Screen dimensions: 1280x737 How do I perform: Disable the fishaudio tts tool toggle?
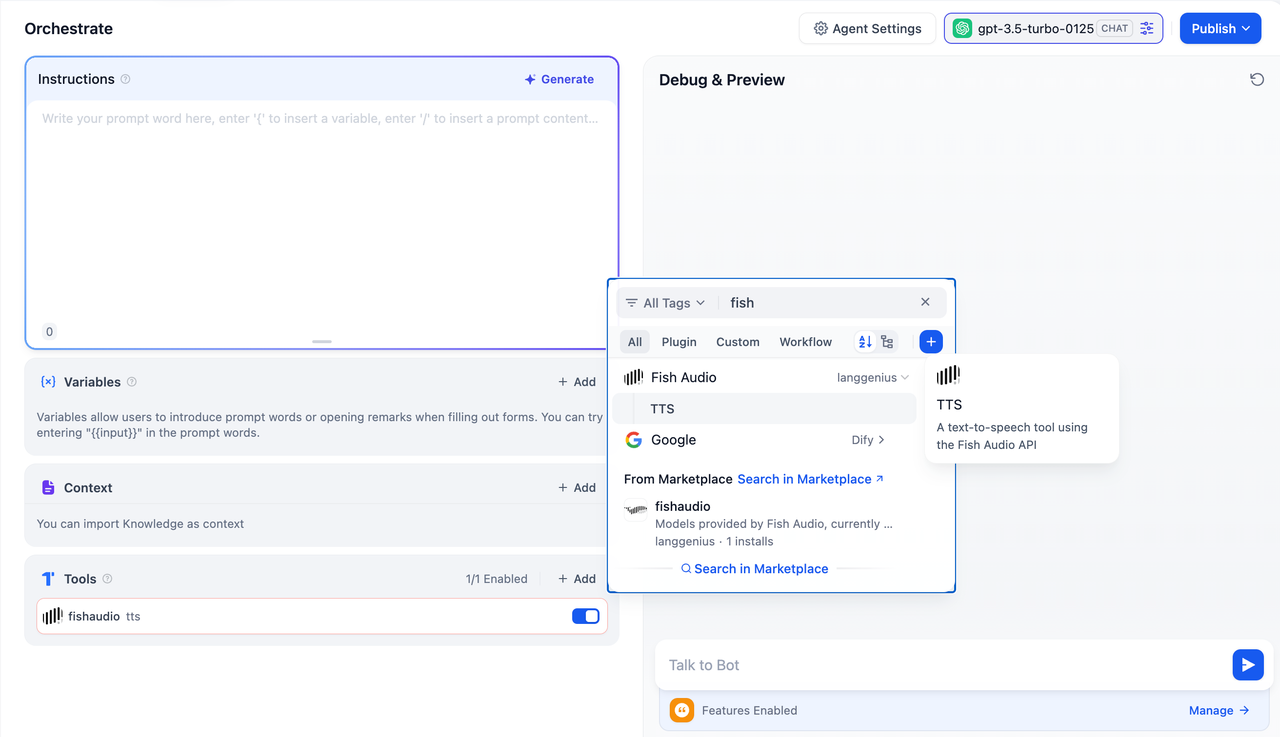[585, 616]
